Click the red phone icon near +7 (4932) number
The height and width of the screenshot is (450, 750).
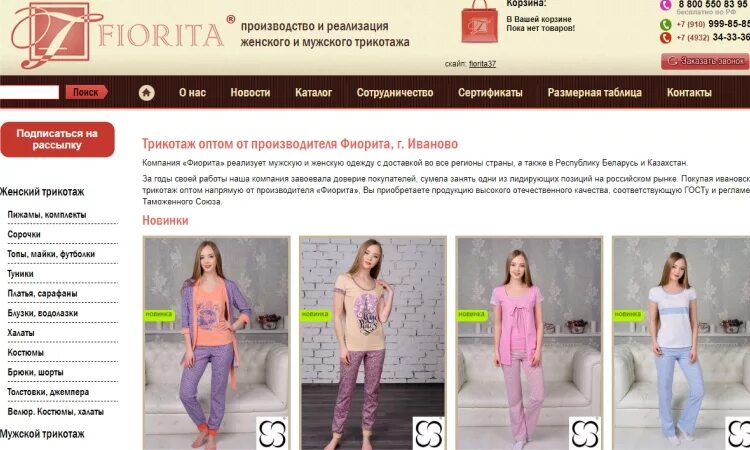tap(665, 37)
